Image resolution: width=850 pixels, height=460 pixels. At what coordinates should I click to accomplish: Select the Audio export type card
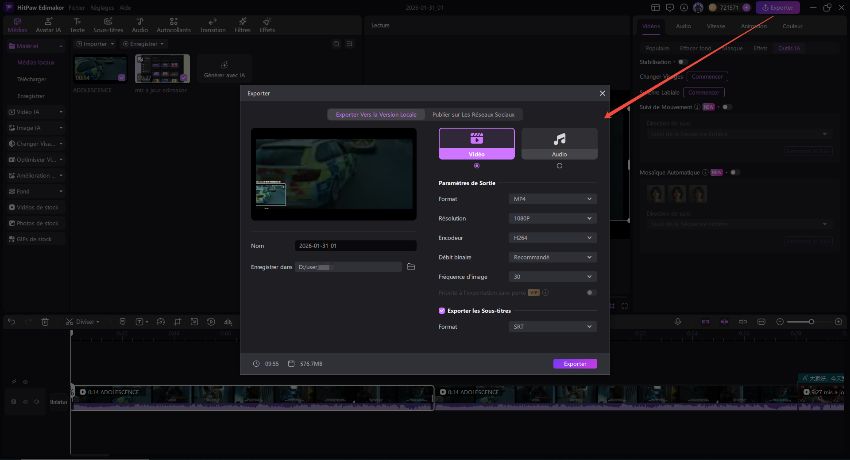(559, 144)
